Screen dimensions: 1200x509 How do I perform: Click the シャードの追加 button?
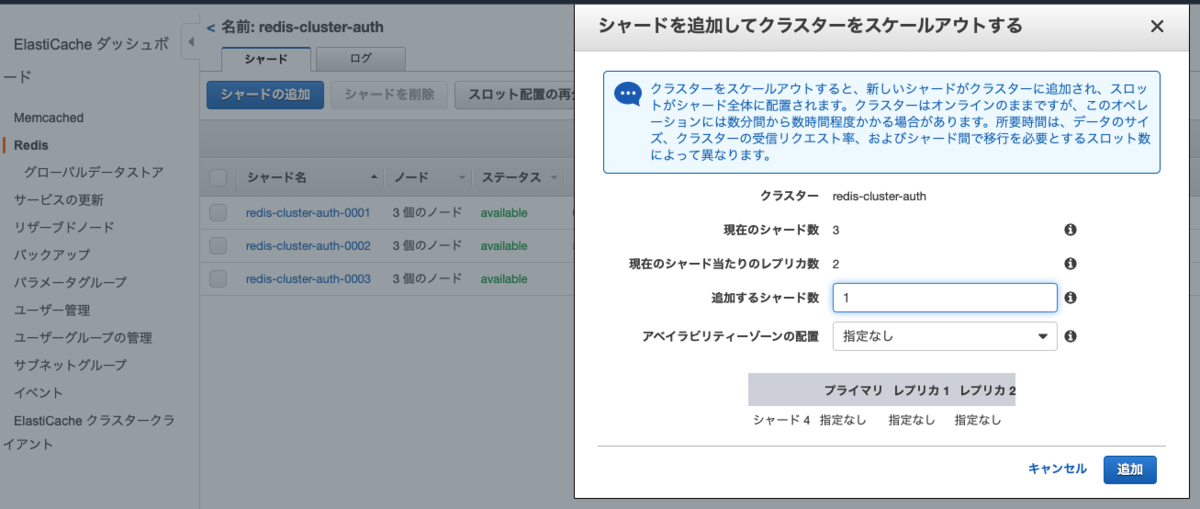265,95
